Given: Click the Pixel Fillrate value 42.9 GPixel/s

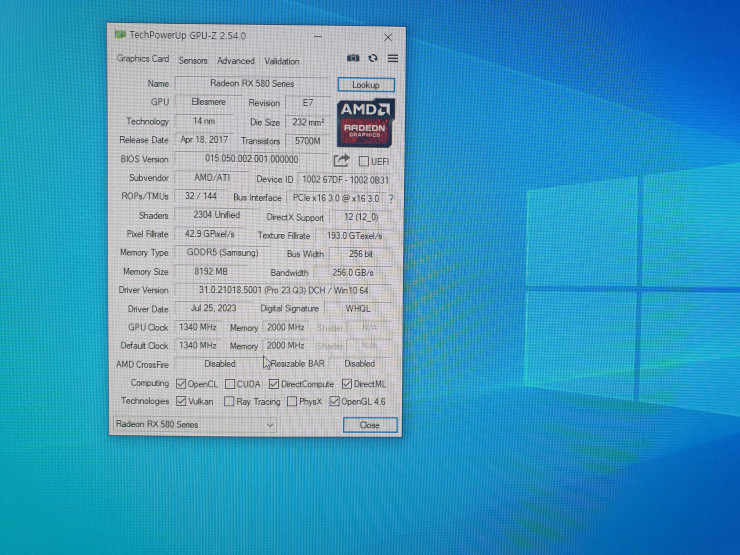Looking at the screenshot, I should point(210,234).
